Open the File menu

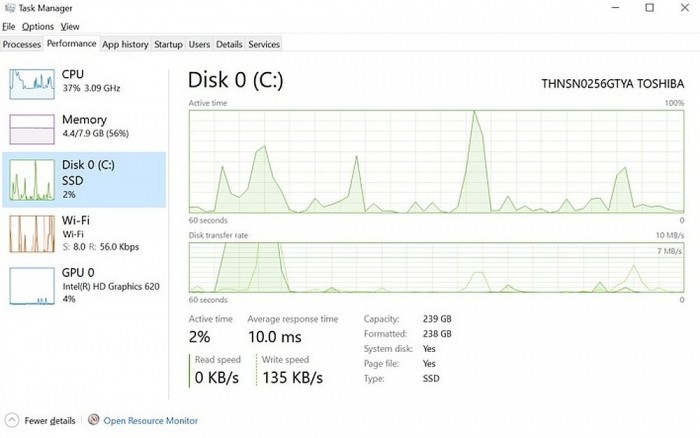click(9, 26)
